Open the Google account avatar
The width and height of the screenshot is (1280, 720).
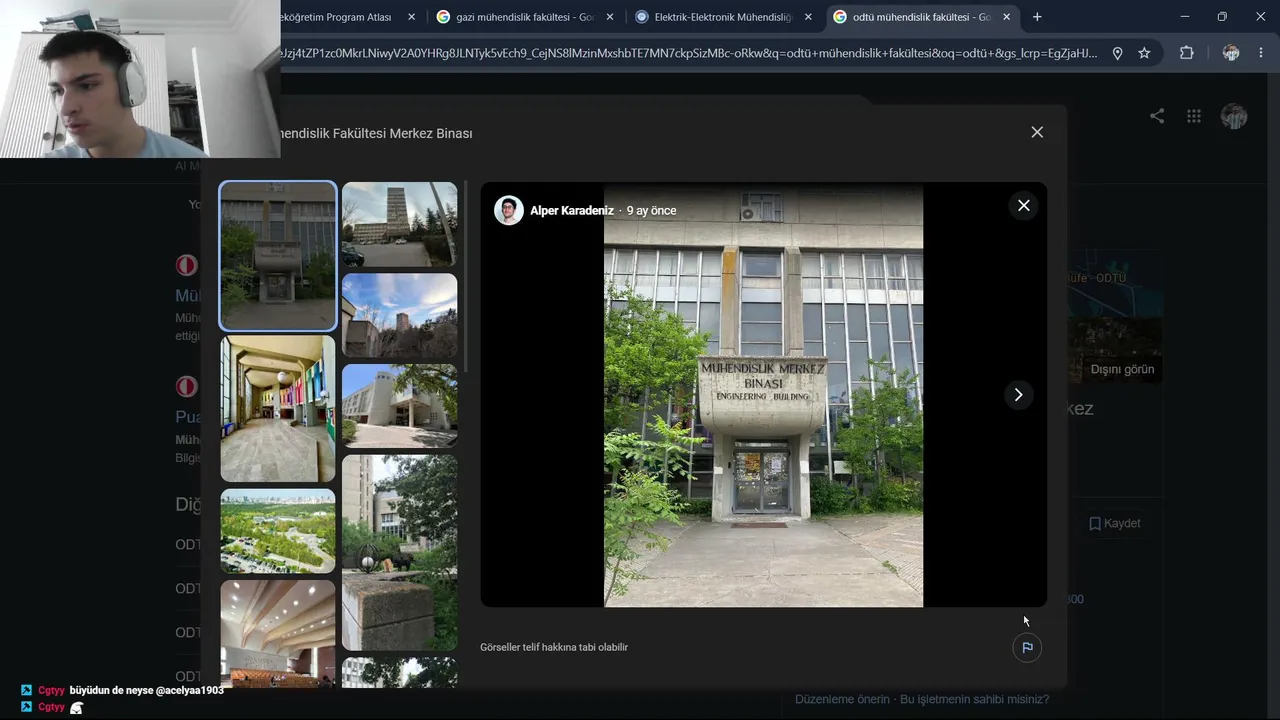(1234, 116)
